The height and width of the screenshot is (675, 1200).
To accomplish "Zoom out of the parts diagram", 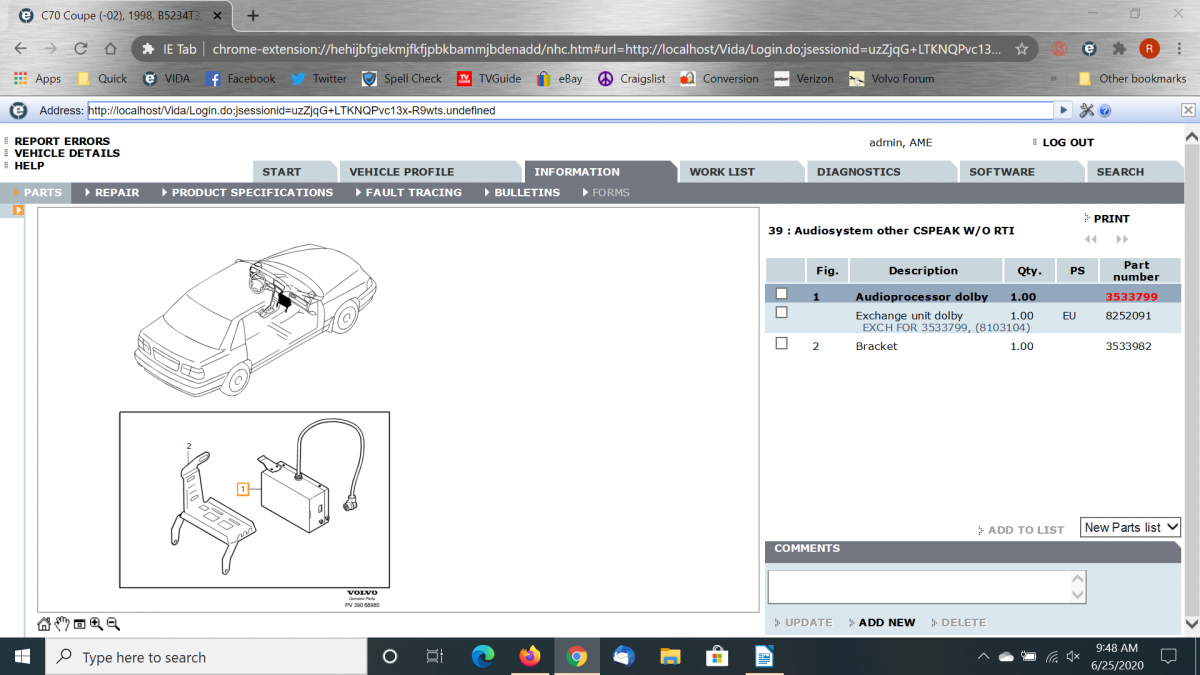I will coord(113,624).
